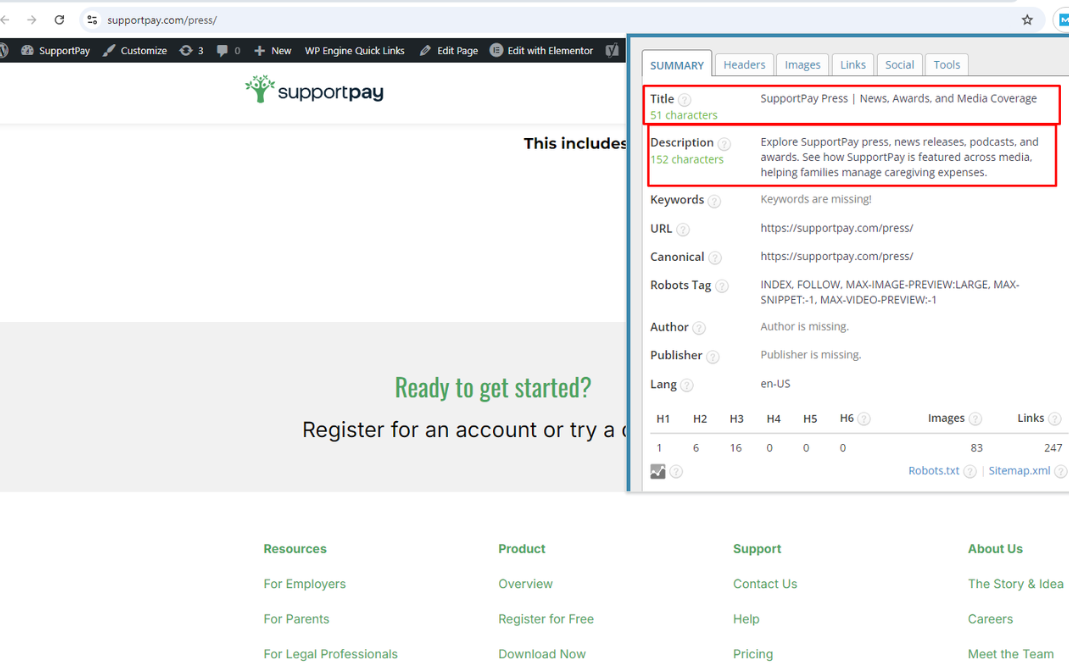
Task: Click Edit with Elementor
Action: [542, 51]
